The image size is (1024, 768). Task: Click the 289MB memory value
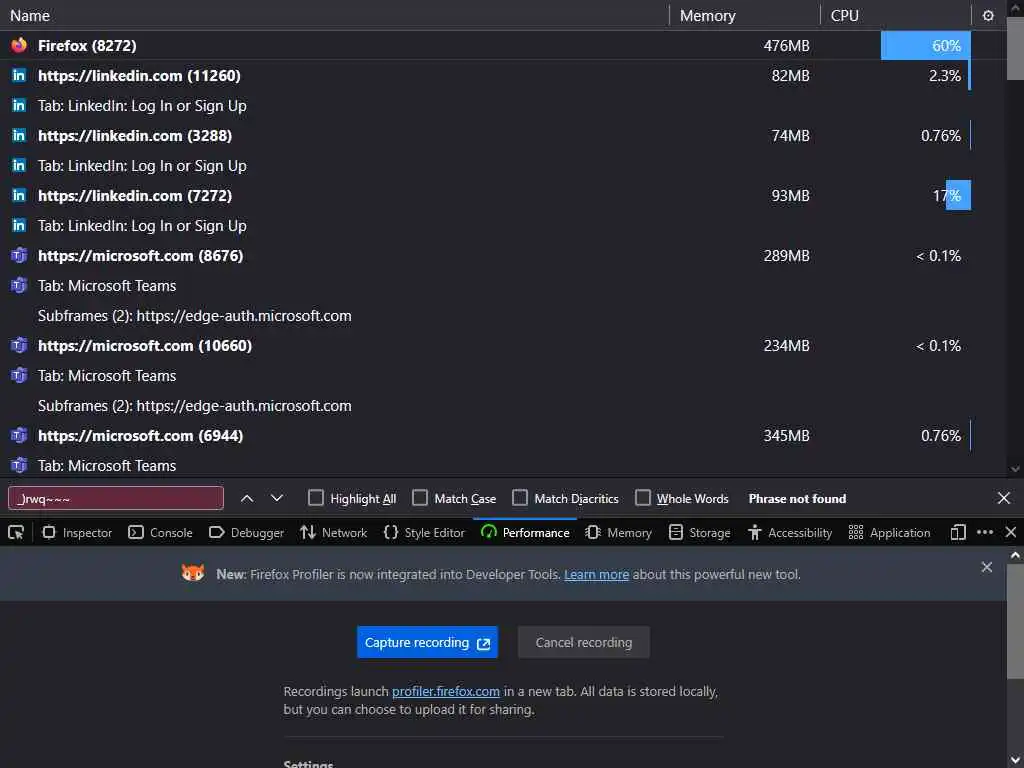coord(786,256)
